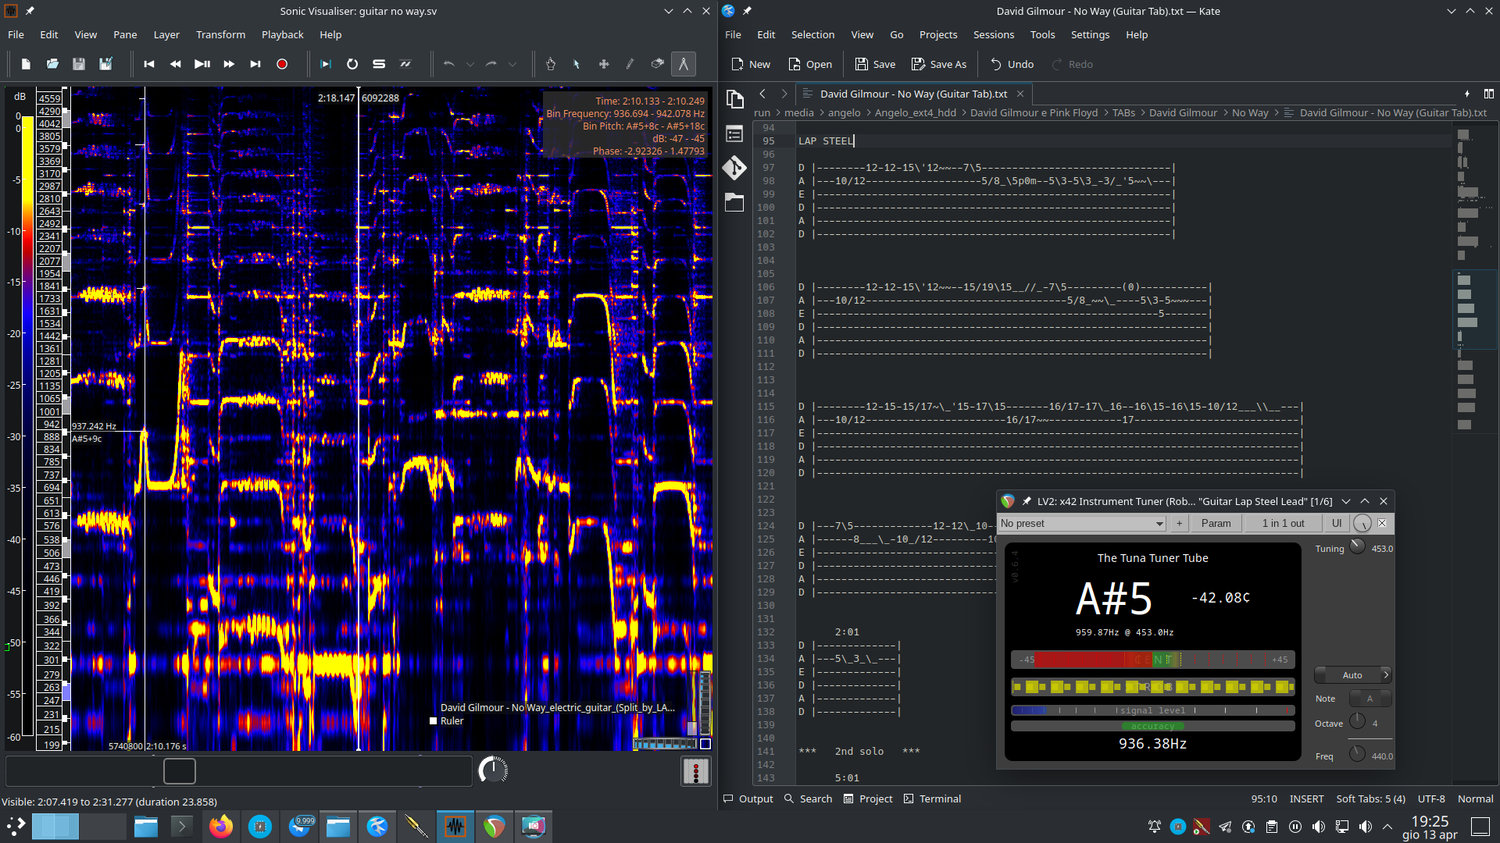Select the Erase tool in Sonic Visualiser
This screenshot has width=1500, height=843.
coord(657,64)
